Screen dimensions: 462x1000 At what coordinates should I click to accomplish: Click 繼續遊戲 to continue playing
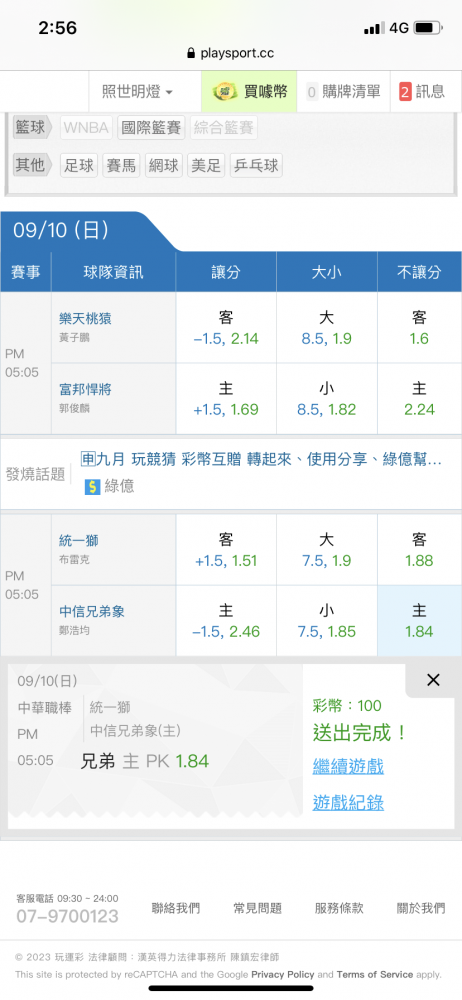click(x=348, y=766)
